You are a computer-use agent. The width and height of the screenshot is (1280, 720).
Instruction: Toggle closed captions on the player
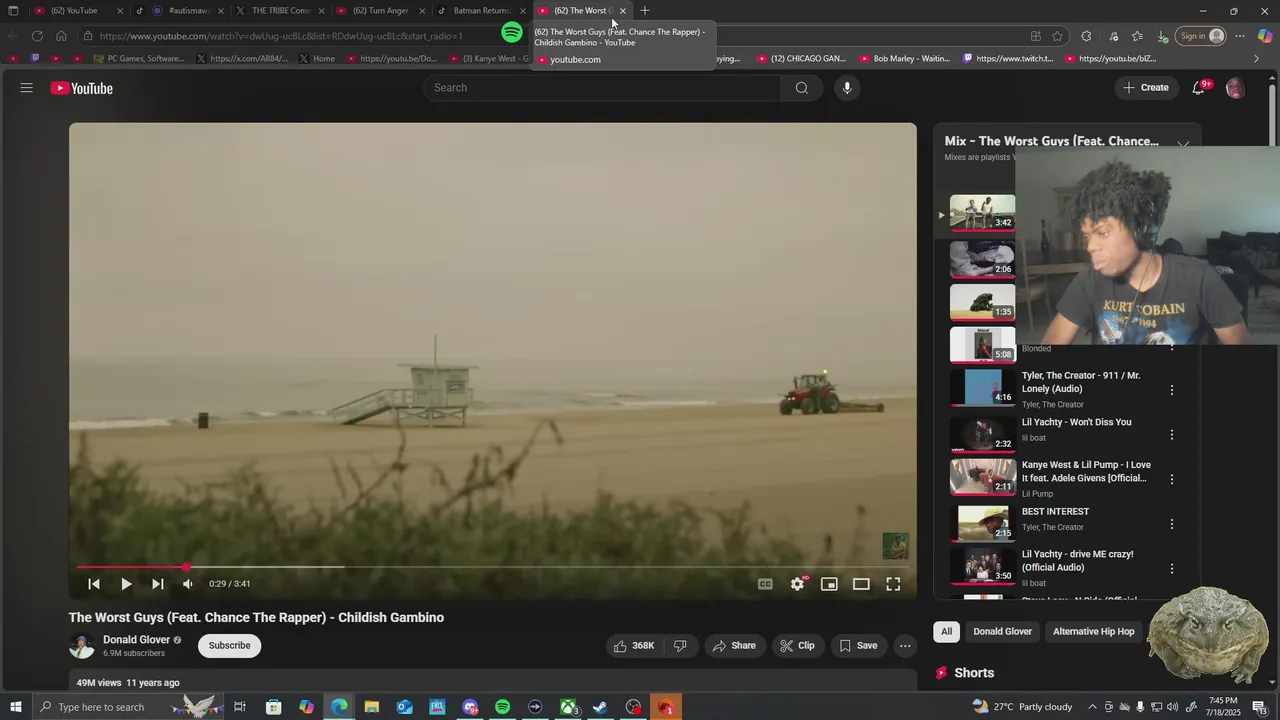coord(765,584)
